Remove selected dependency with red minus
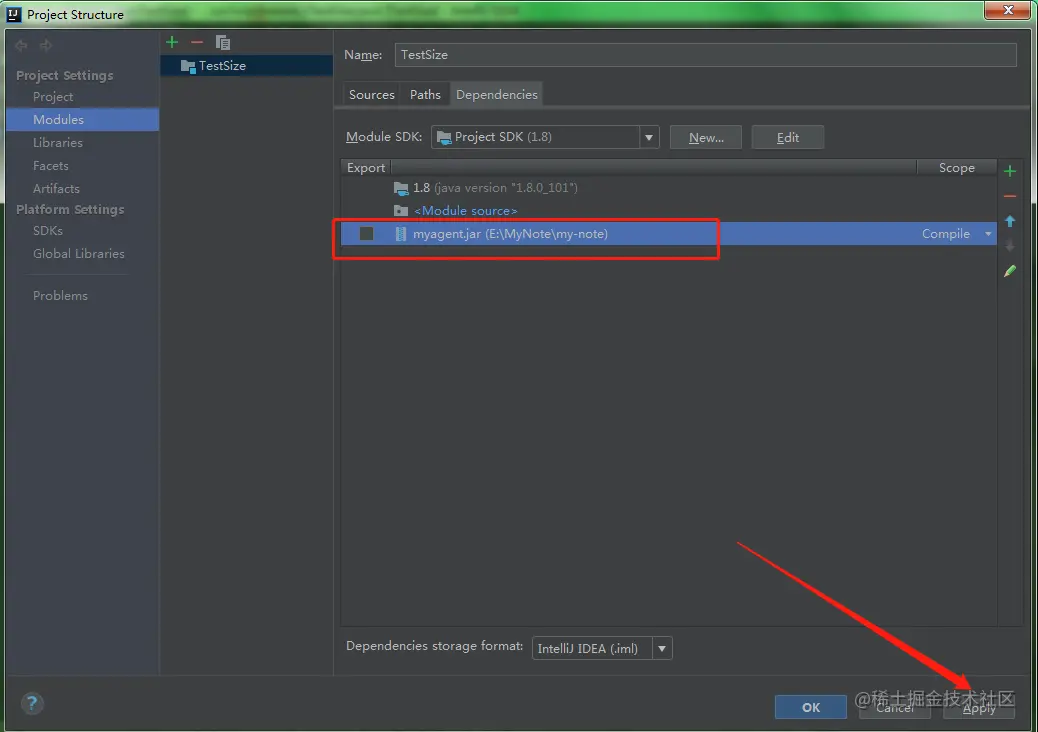1038x732 pixels. 1010,197
